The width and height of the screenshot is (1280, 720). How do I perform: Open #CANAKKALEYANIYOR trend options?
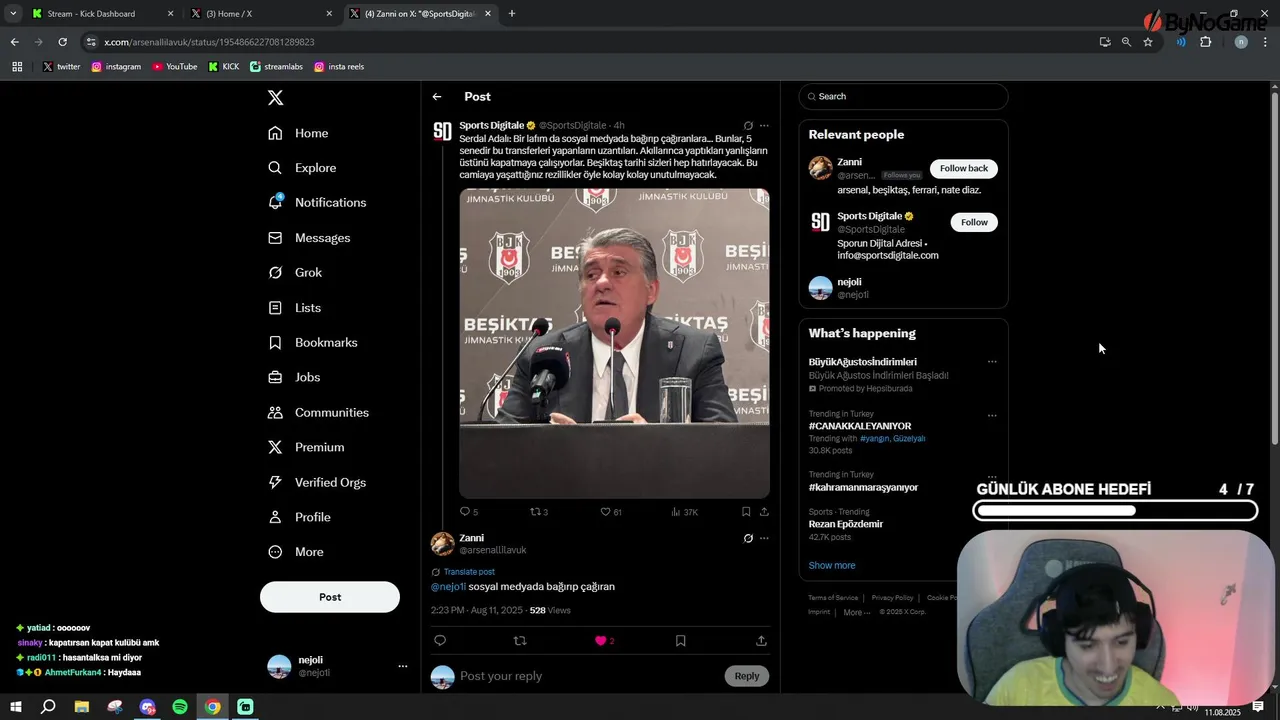click(992, 415)
